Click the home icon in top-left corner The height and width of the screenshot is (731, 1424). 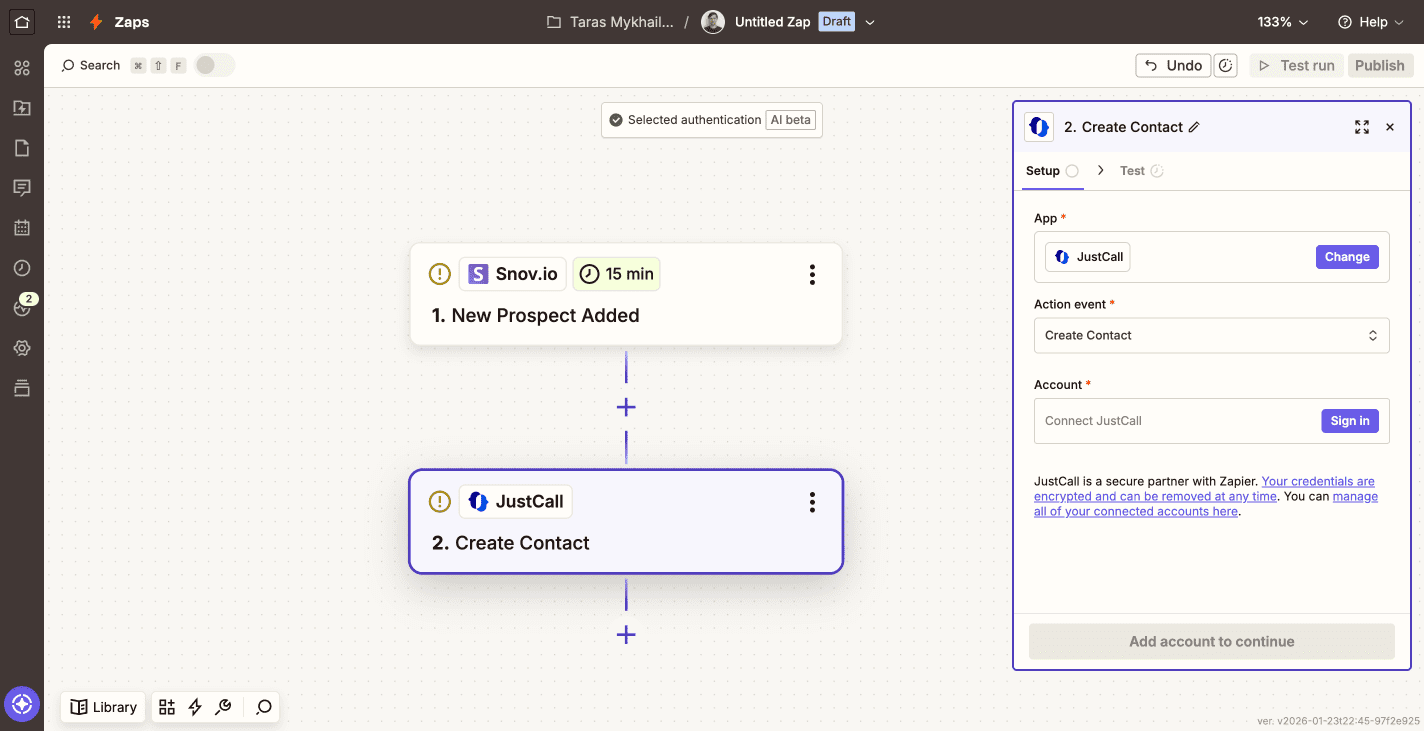pyautogui.click(x=22, y=21)
